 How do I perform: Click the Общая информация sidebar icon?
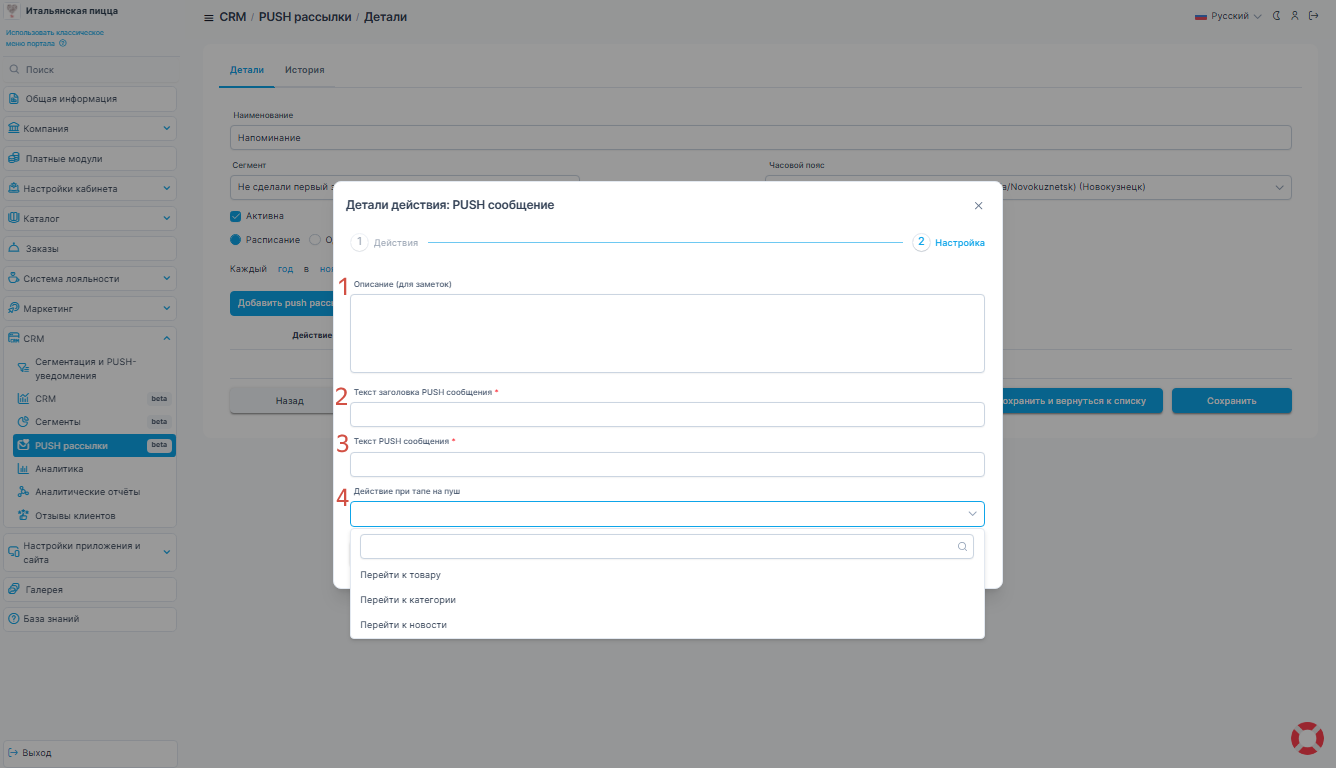coord(14,99)
